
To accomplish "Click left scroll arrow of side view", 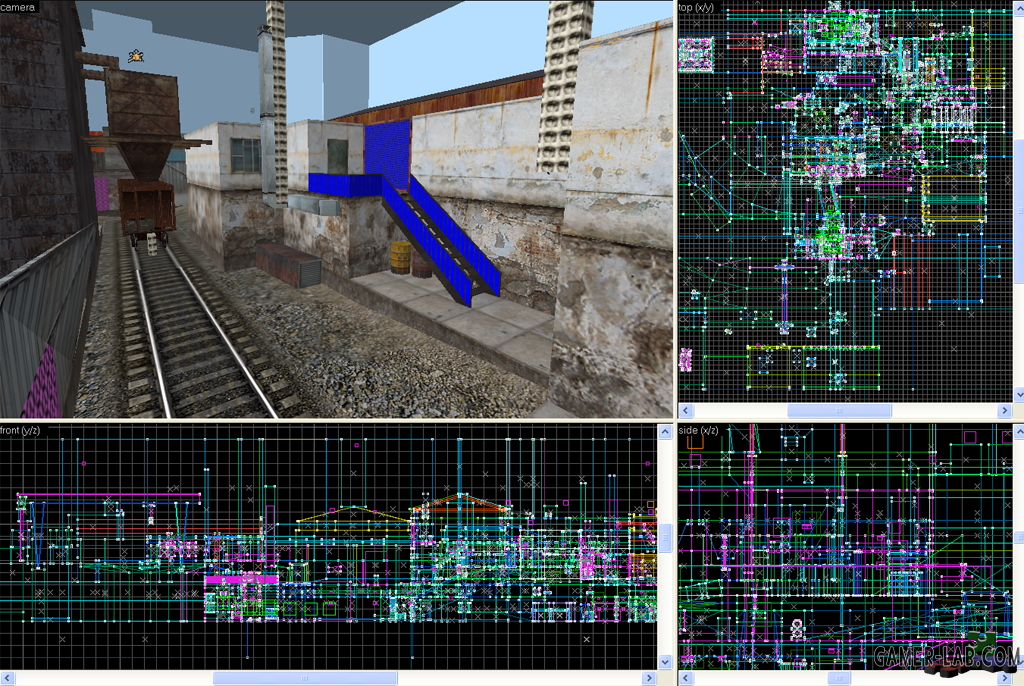I will click(685, 678).
